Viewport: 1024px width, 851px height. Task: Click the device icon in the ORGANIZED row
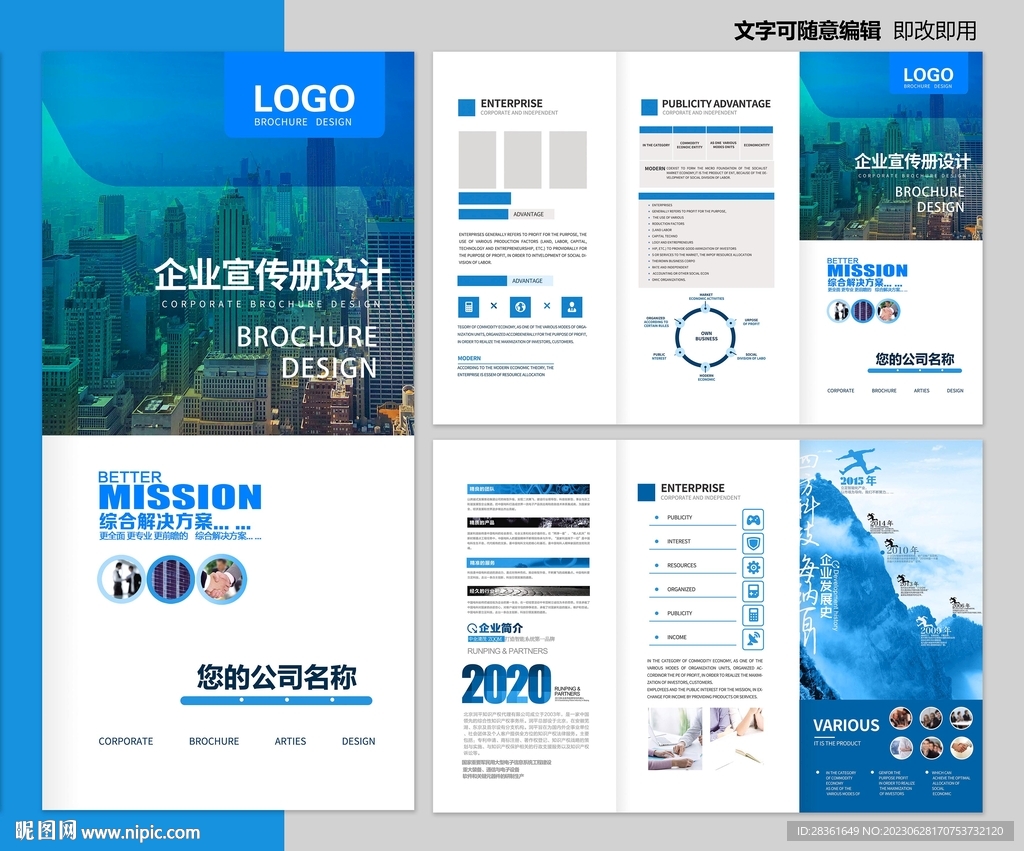pyautogui.click(x=753, y=591)
